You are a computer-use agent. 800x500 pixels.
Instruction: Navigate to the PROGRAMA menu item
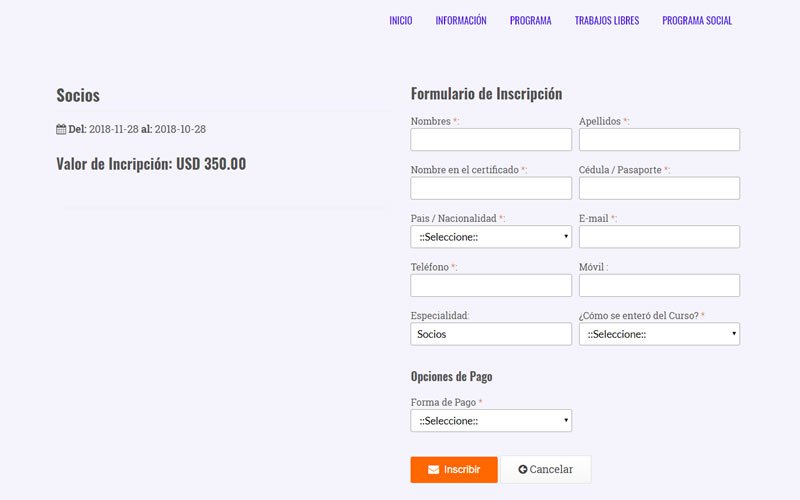point(530,20)
